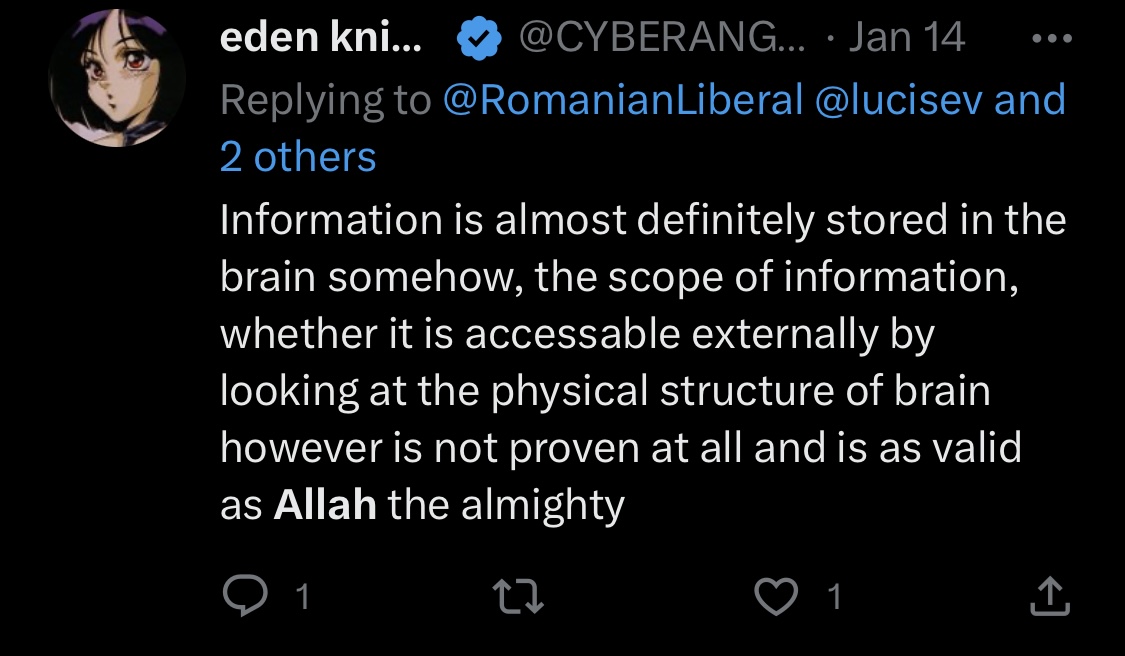Click the blue verified checkmark badge
The height and width of the screenshot is (656, 1125).
pyautogui.click(x=479, y=38)
